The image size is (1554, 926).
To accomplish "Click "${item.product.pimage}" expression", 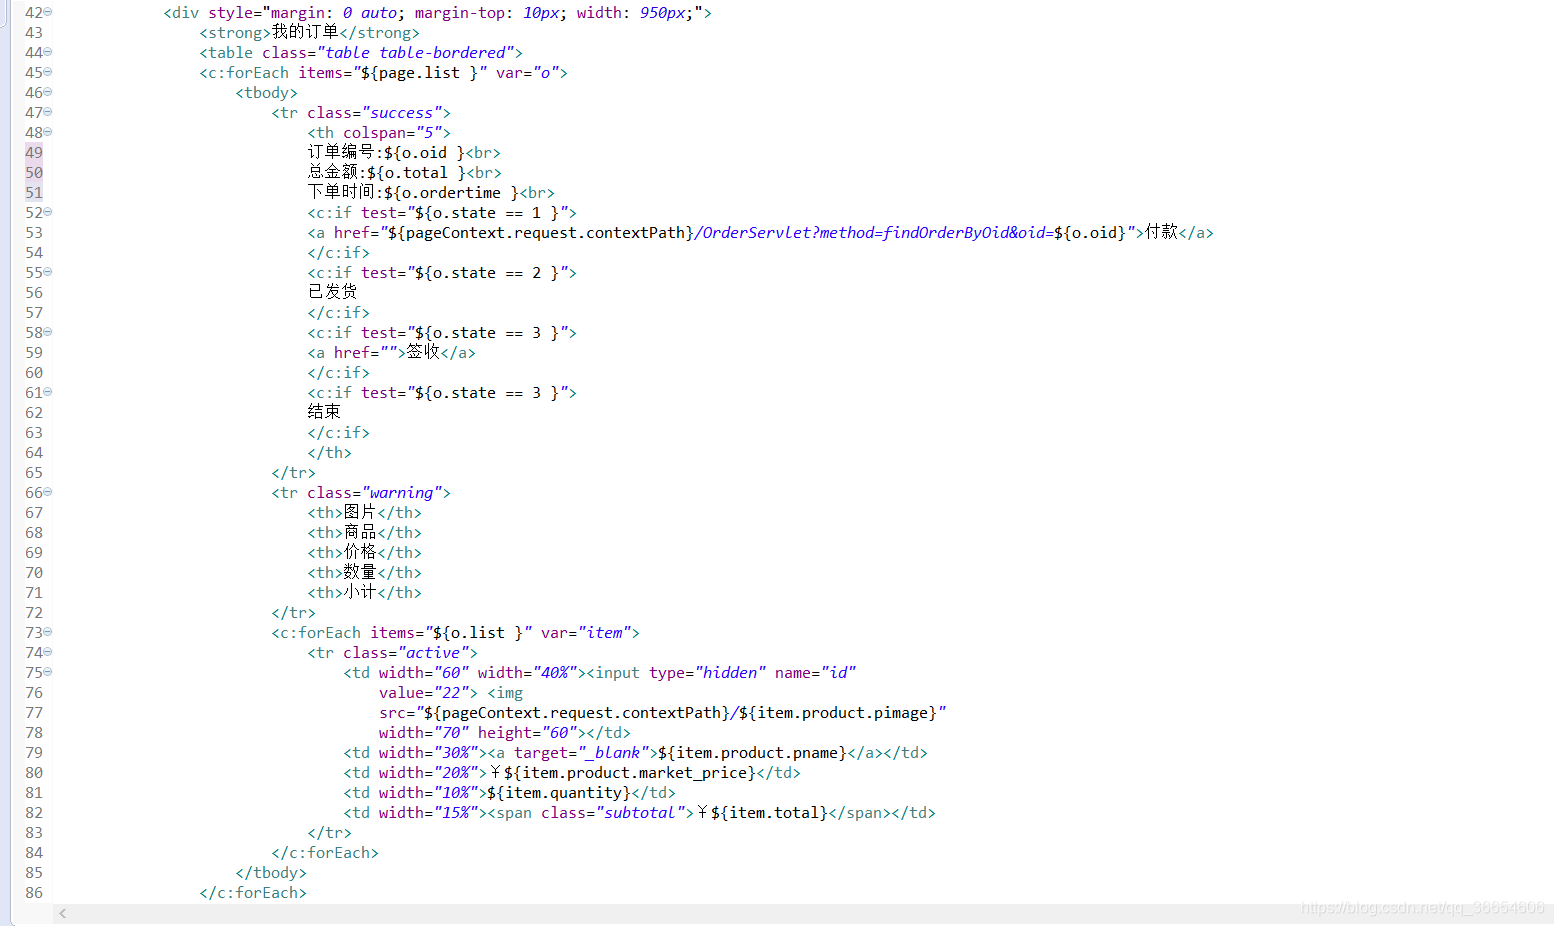I will click(838, 712).
